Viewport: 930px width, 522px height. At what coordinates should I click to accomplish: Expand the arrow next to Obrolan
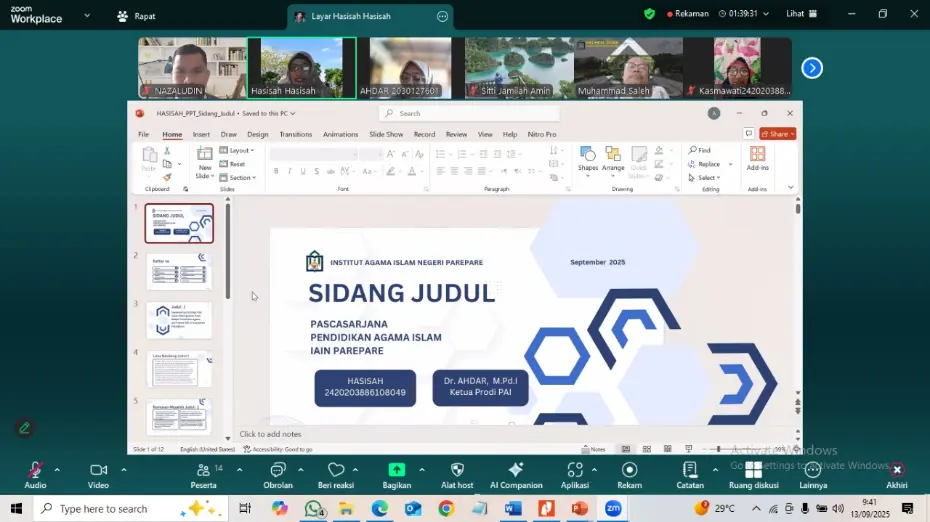coord(301,470)
